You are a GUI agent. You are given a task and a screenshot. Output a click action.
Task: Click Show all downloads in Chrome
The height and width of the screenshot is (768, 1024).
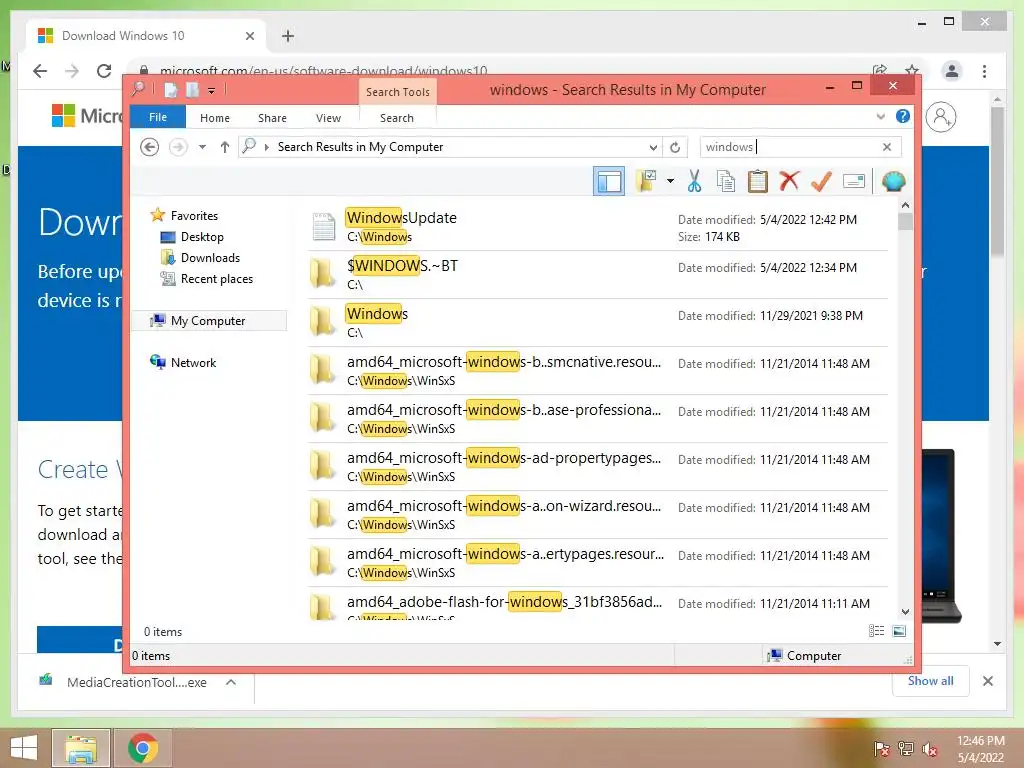tap(931, 681)
